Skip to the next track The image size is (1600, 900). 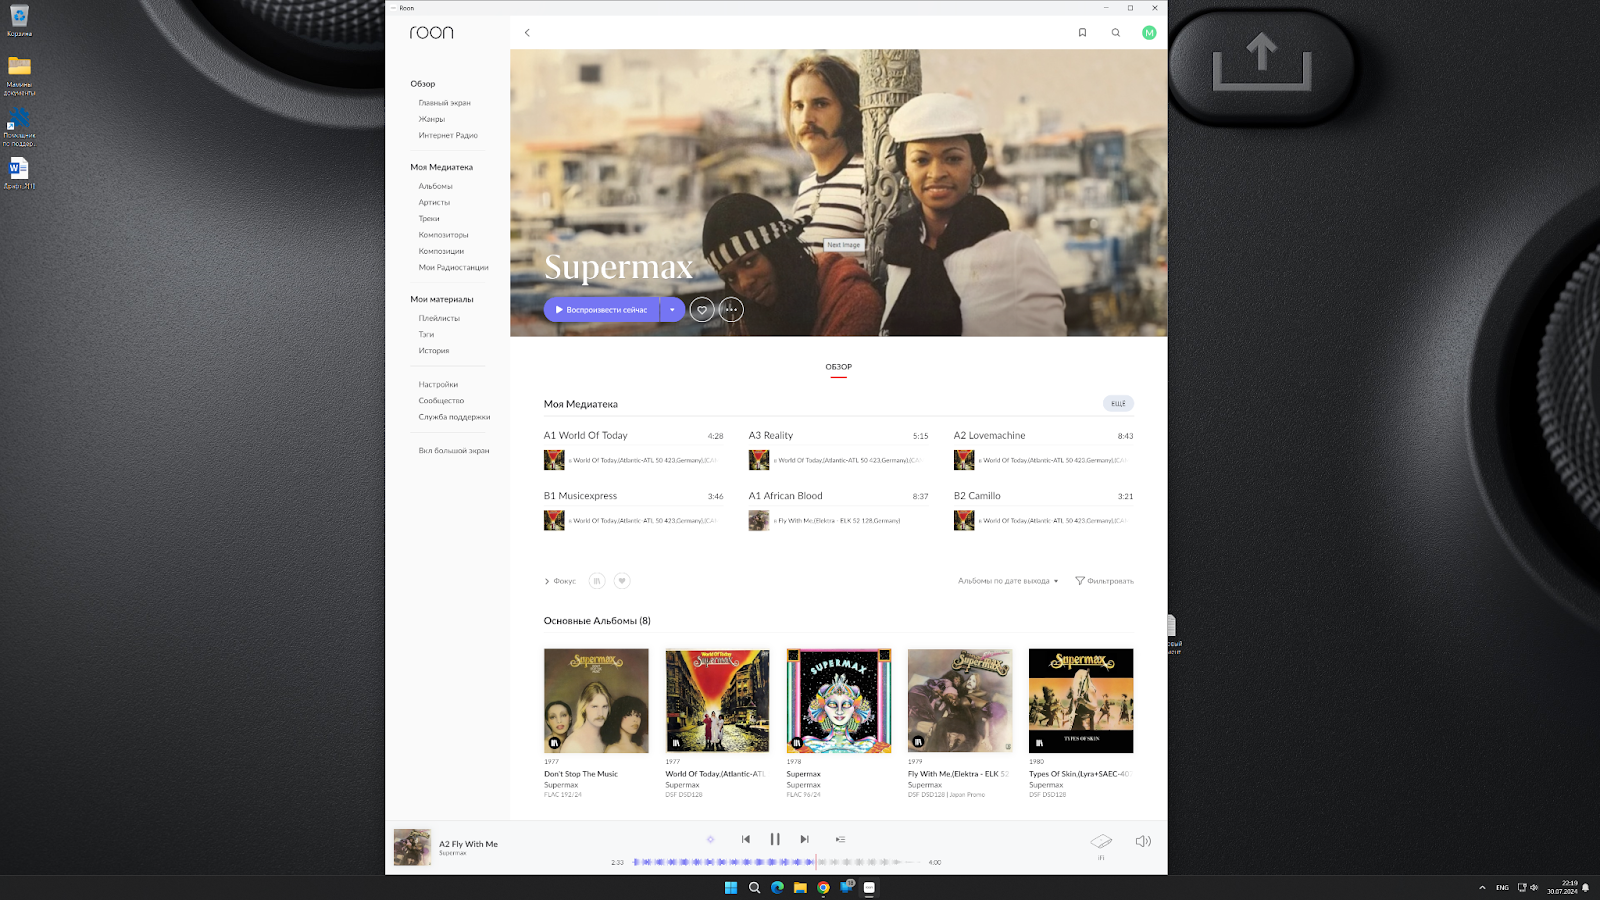(x=804, y=840)
